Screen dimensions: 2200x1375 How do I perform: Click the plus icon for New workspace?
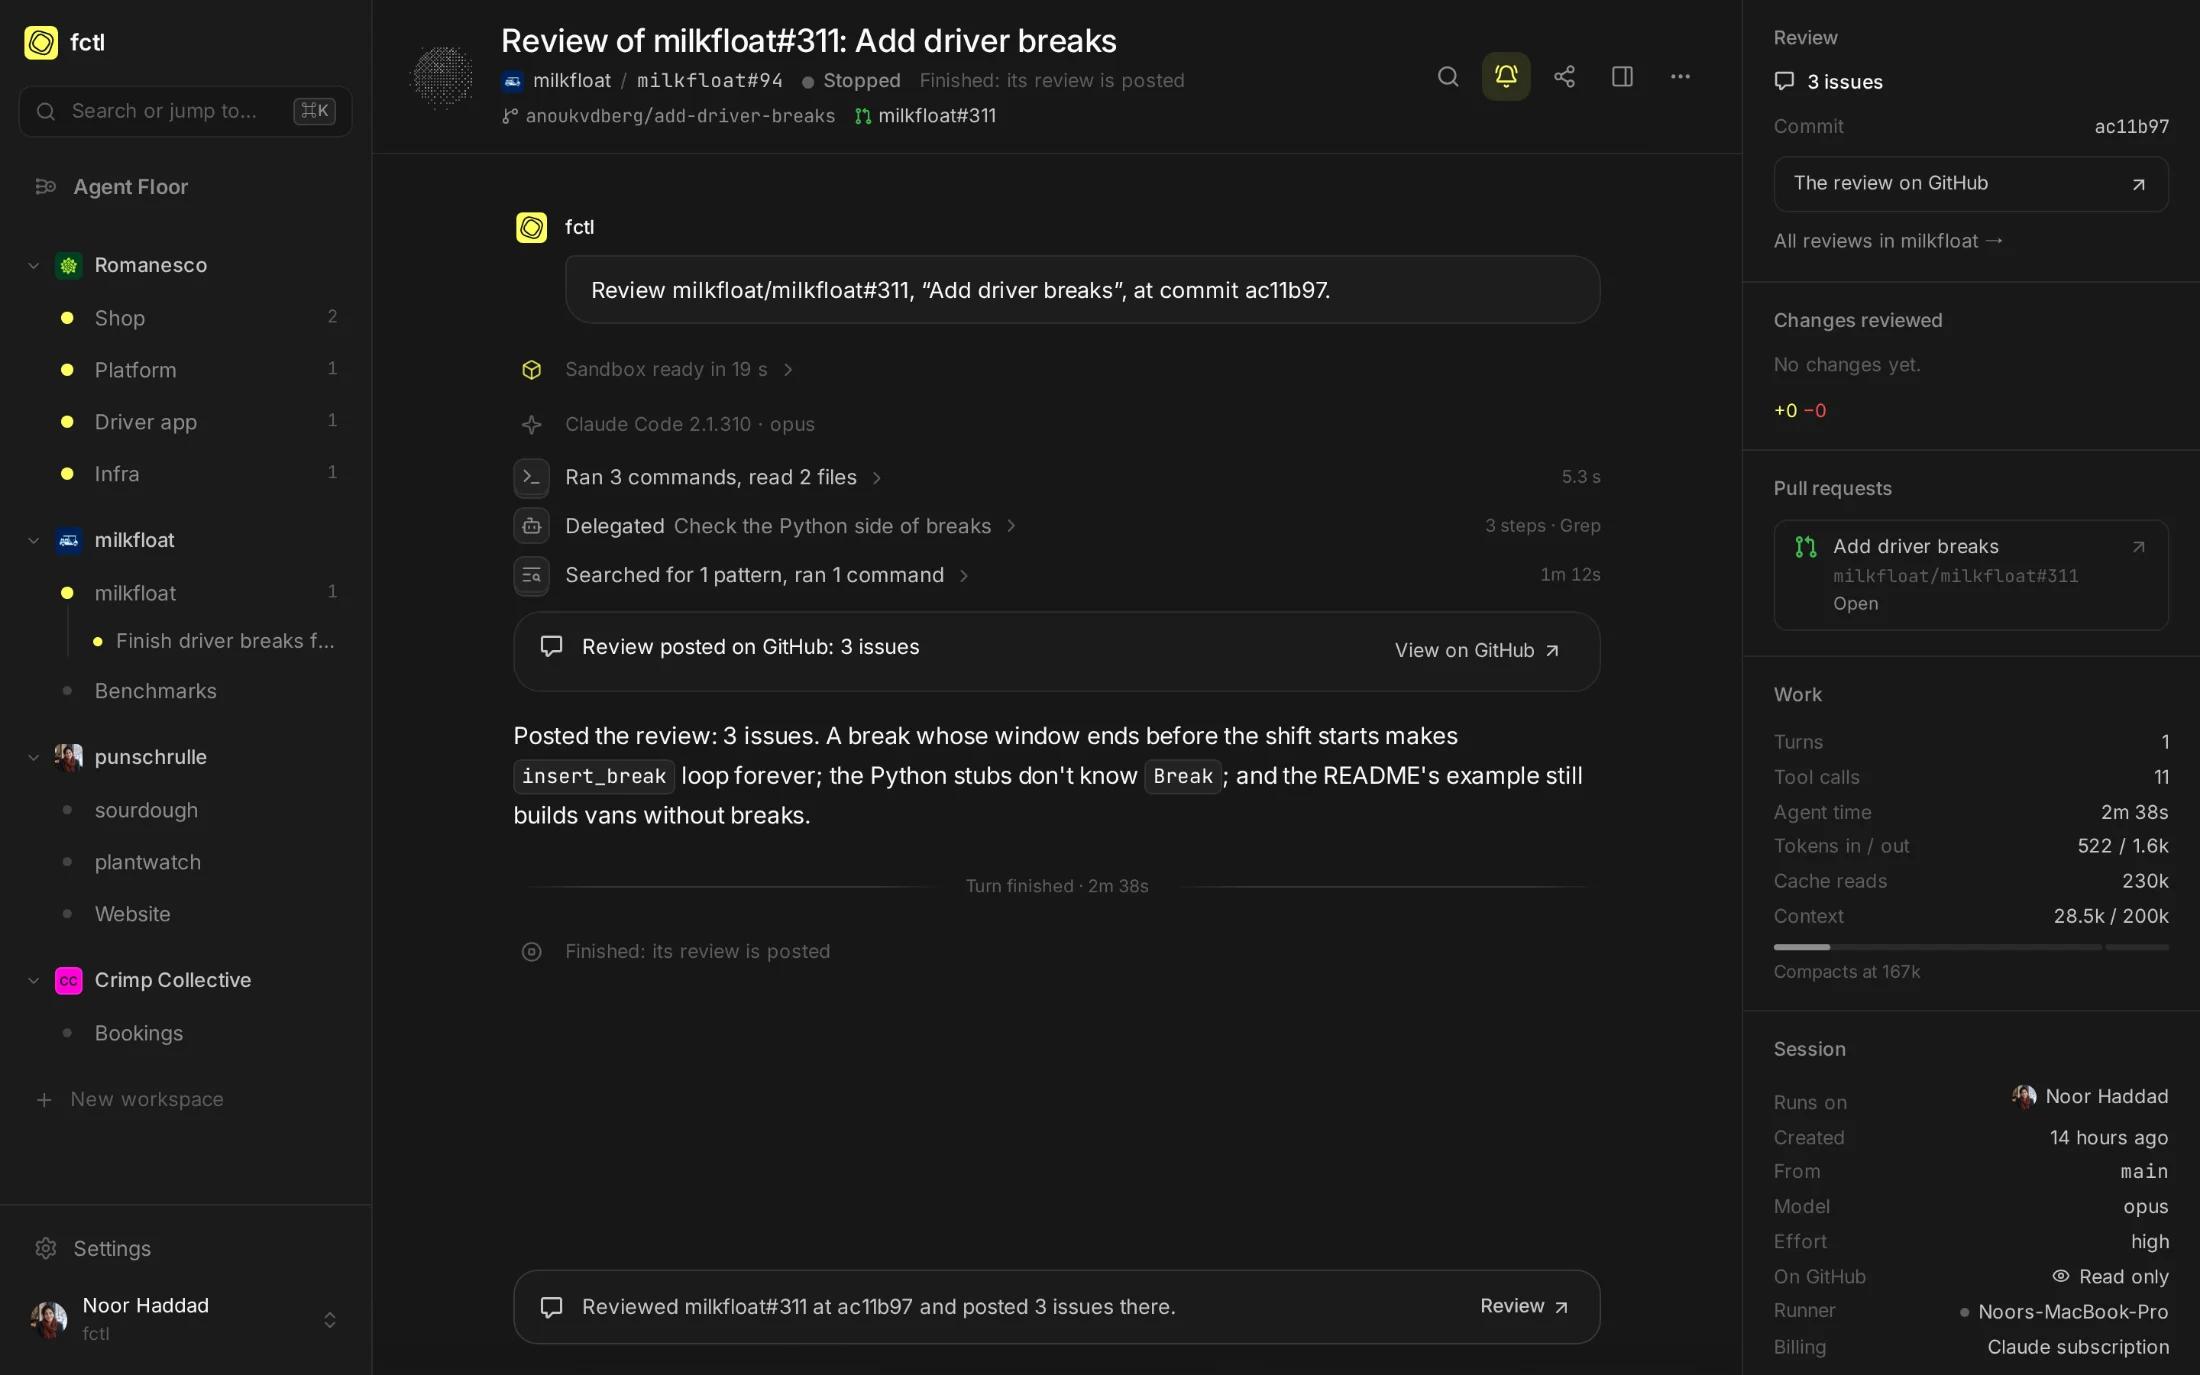[44, 1099]
